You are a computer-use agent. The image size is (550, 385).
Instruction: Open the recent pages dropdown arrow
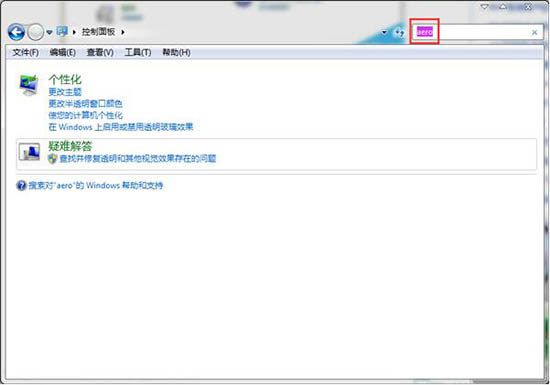[49, 32]
